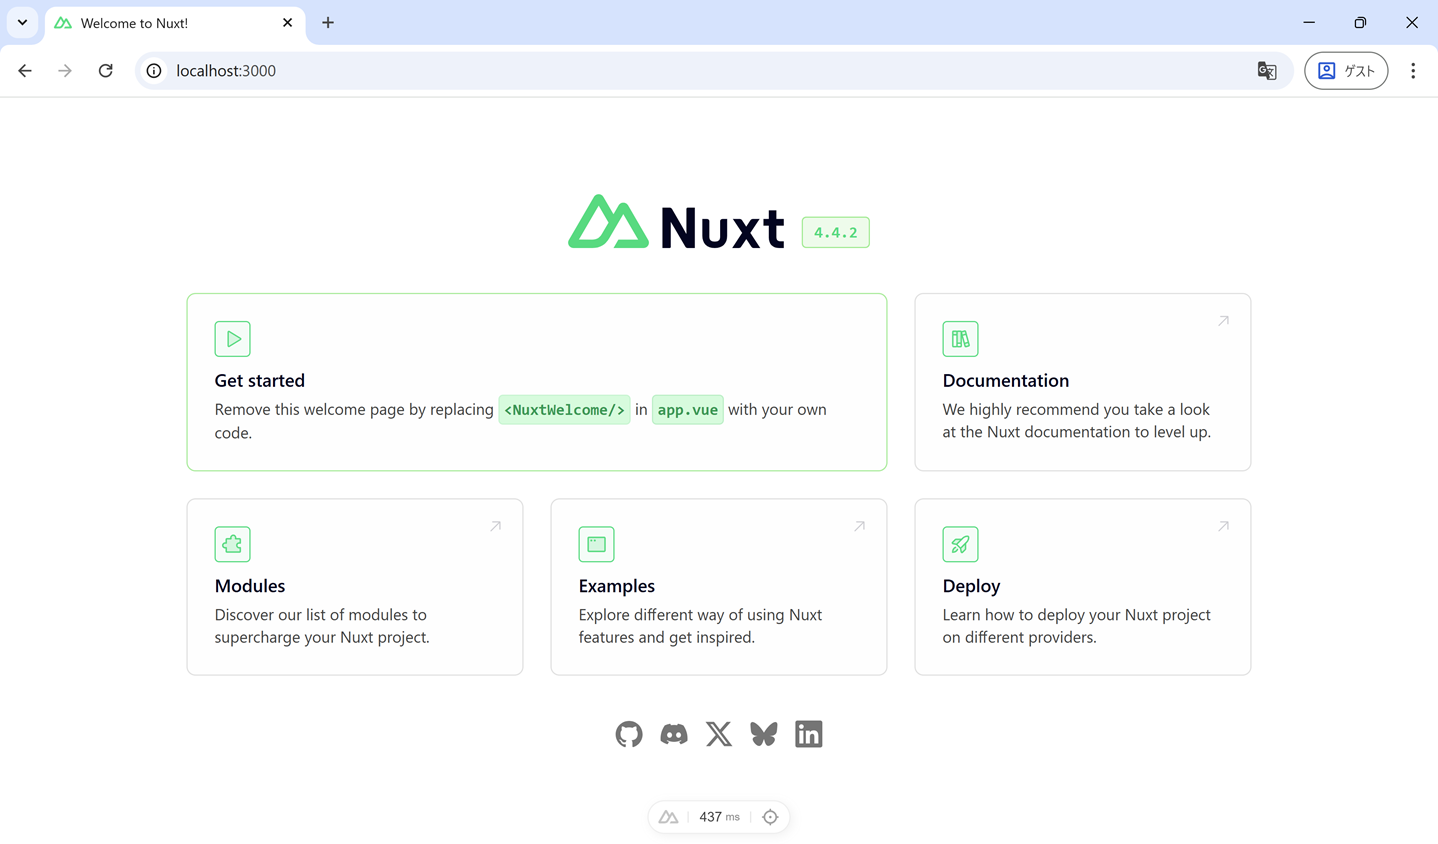Open the tab search dropdown
This screenshot has width=1438, height=844.
[22, 22]
